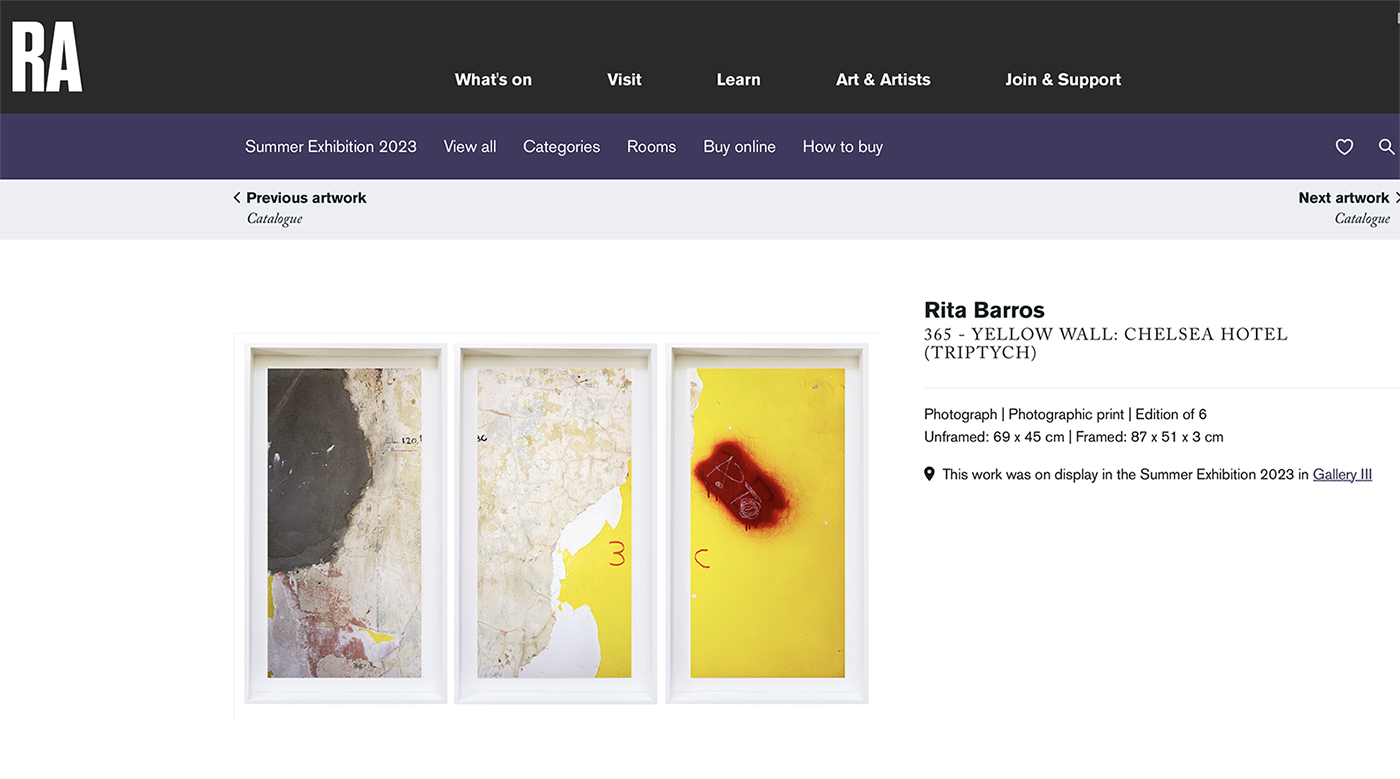Image resolution: width=1400 pixels, height=779 pixels.
Task: Click 'Catalogue' under Next artwork
Action: coord(1362,219)
